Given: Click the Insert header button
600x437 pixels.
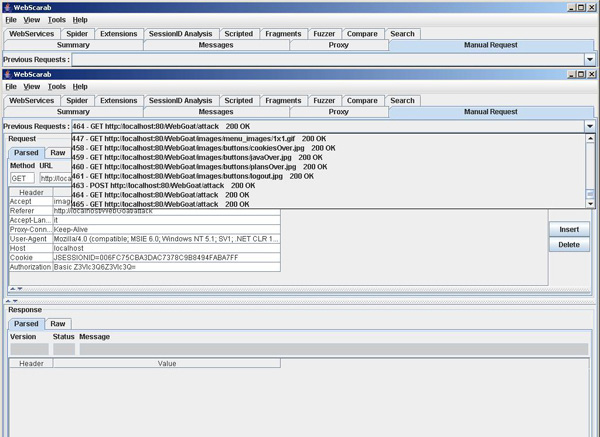Looking at the screenshot, I should pos(569,230).
